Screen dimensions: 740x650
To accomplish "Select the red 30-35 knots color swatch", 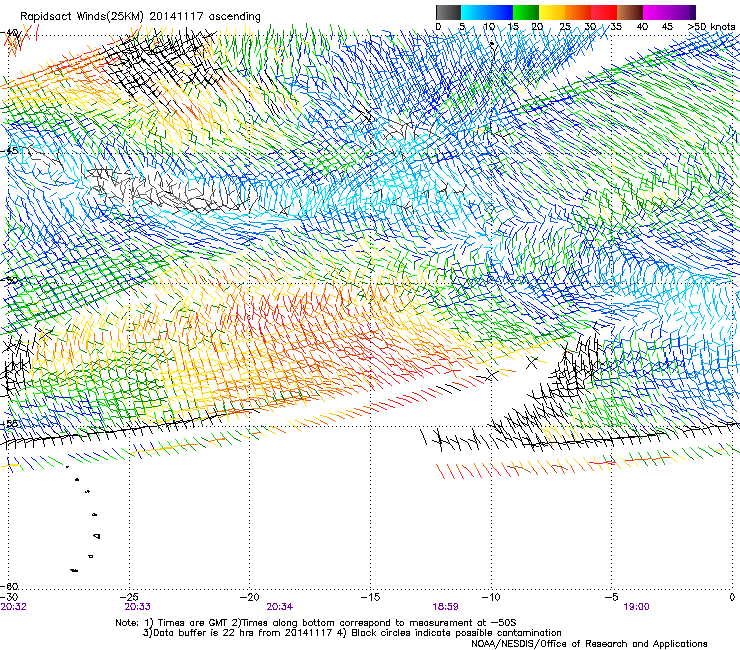I will [x=604, y=12].
